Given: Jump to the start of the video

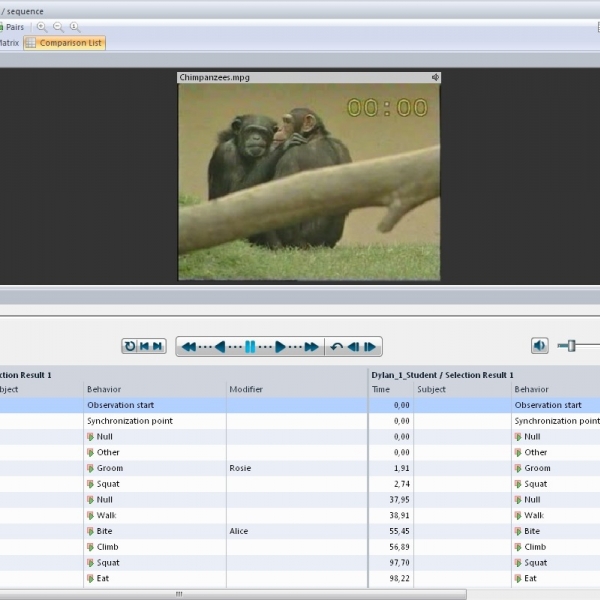Looking at the screenshot, I should click(144, 346).
